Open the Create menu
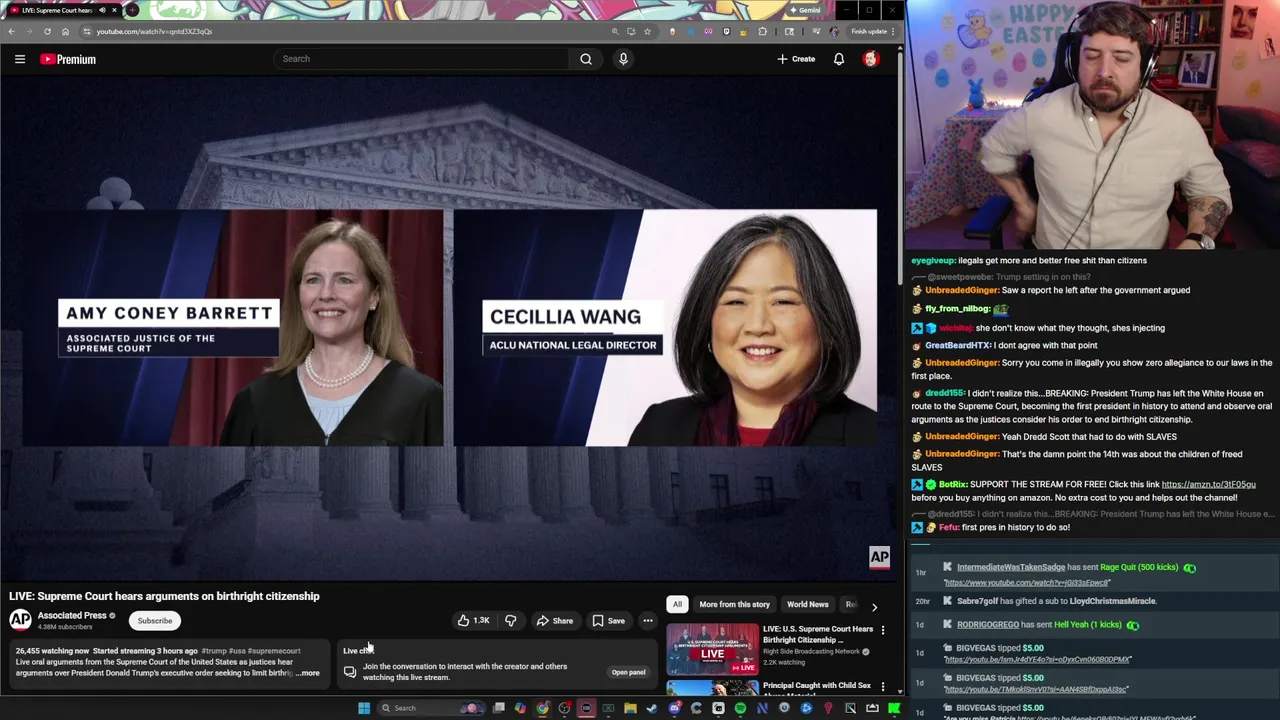The width and height of the screenshot is (1280, 720). click(797, 59)
